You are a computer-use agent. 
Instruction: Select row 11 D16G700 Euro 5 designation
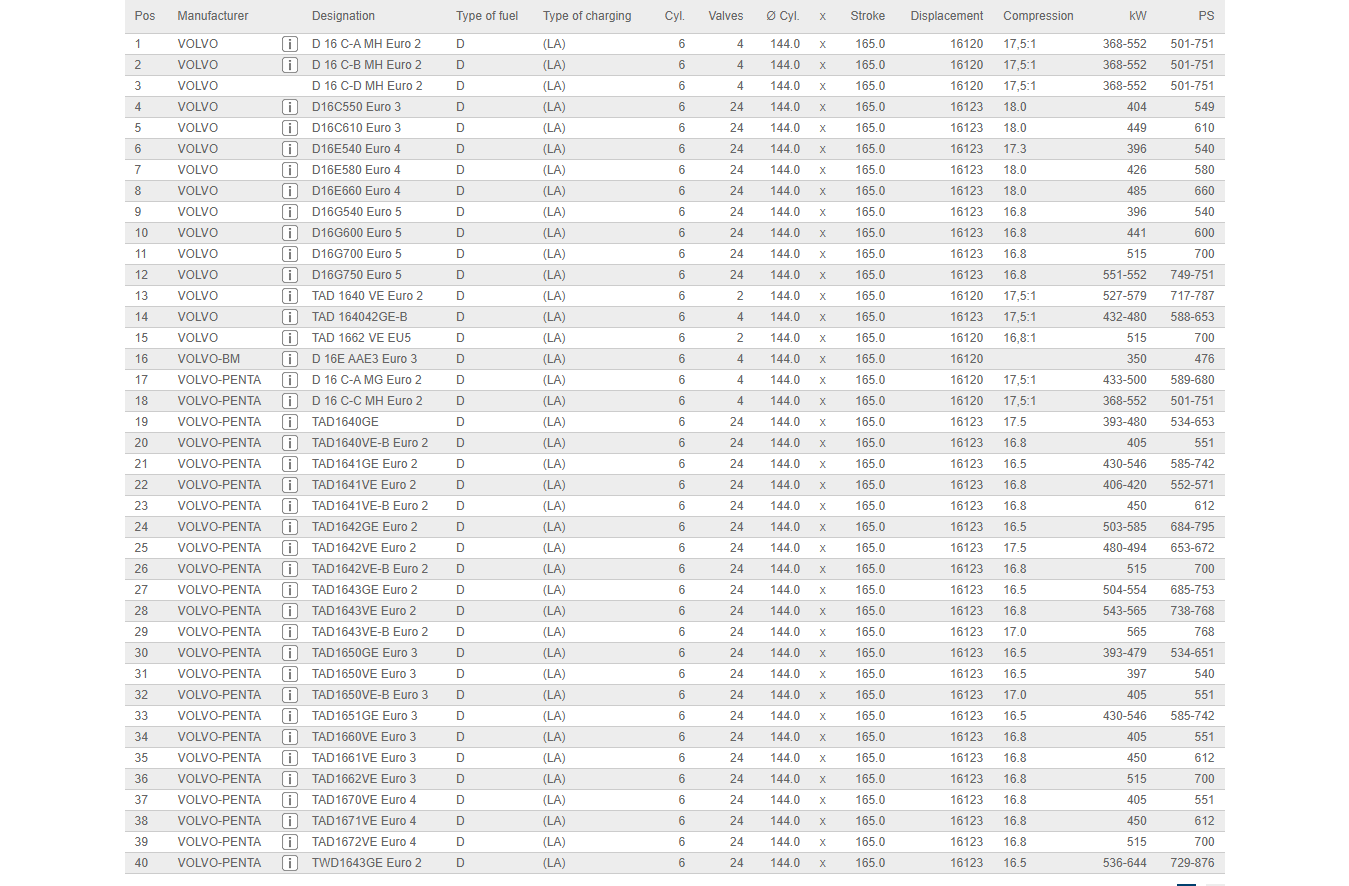pos(357,254)
